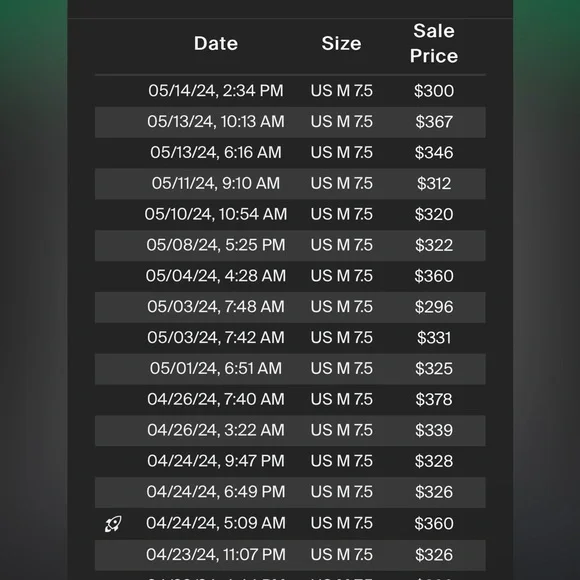Select the Sale Price column header
The height and width of the screenshot is (580, 580).
(x=434, y=43)
